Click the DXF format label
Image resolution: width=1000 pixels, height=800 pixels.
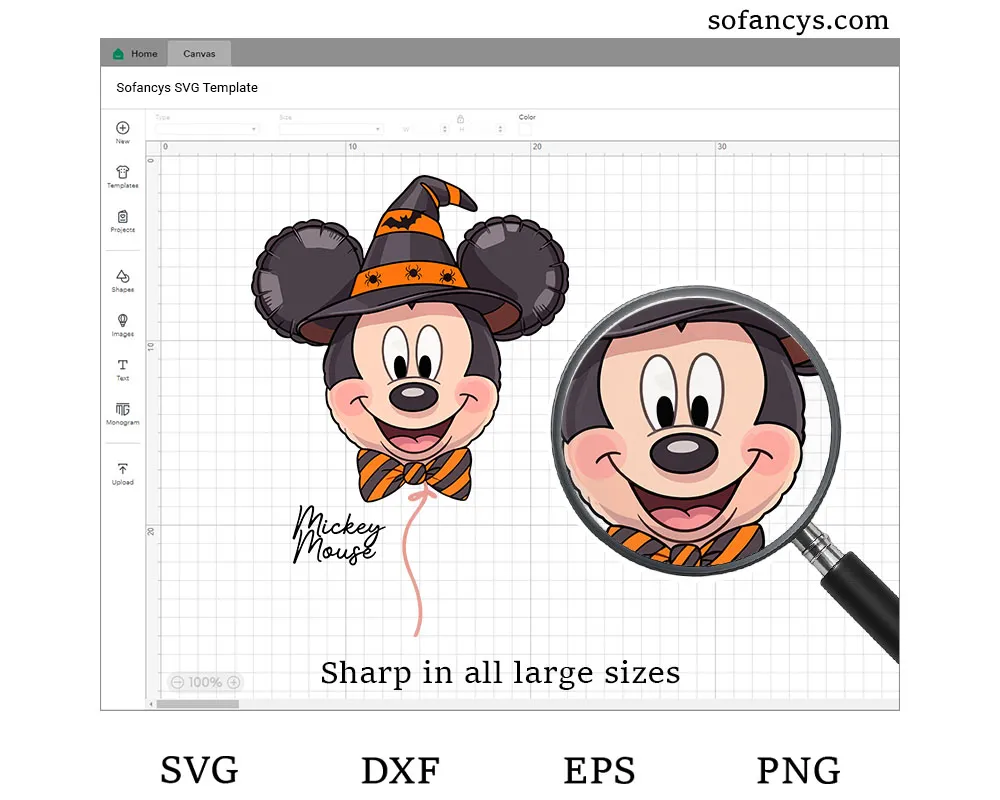coord(401,770)
